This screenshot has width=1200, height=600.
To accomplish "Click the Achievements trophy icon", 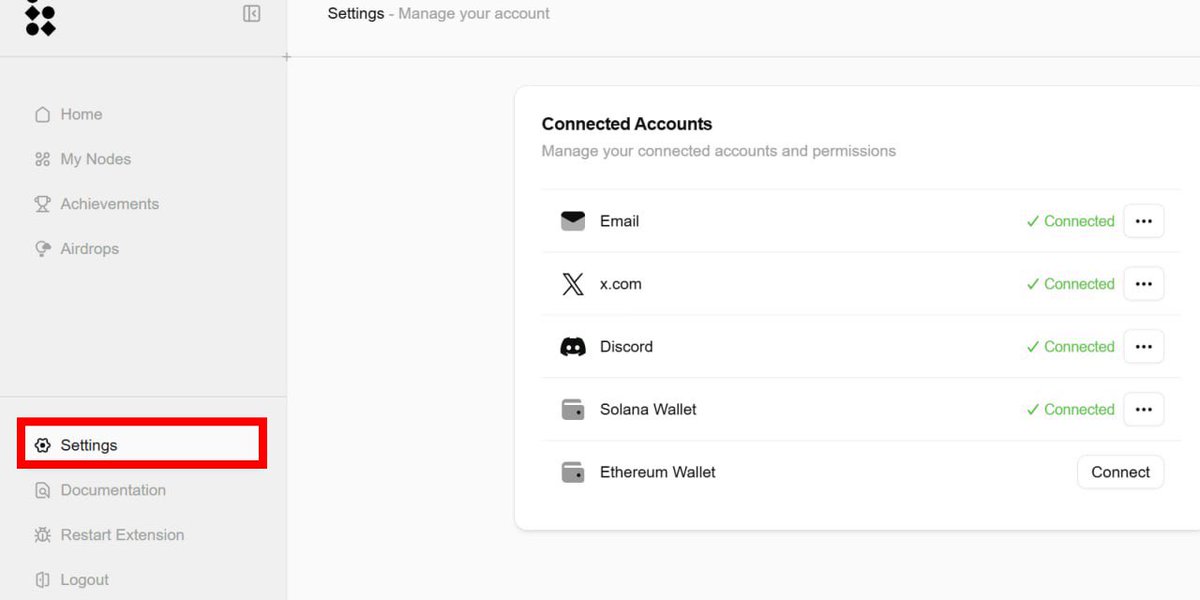I will pyautogui.click(x=42, y=204).
